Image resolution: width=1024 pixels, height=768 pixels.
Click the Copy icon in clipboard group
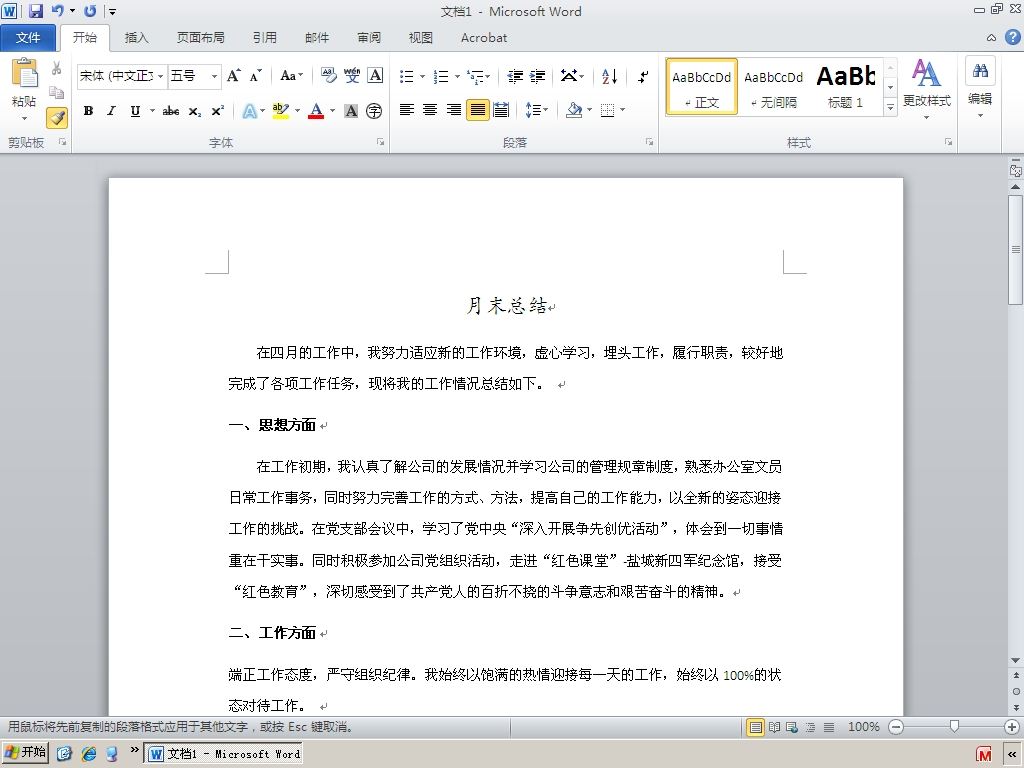point(57,93)
